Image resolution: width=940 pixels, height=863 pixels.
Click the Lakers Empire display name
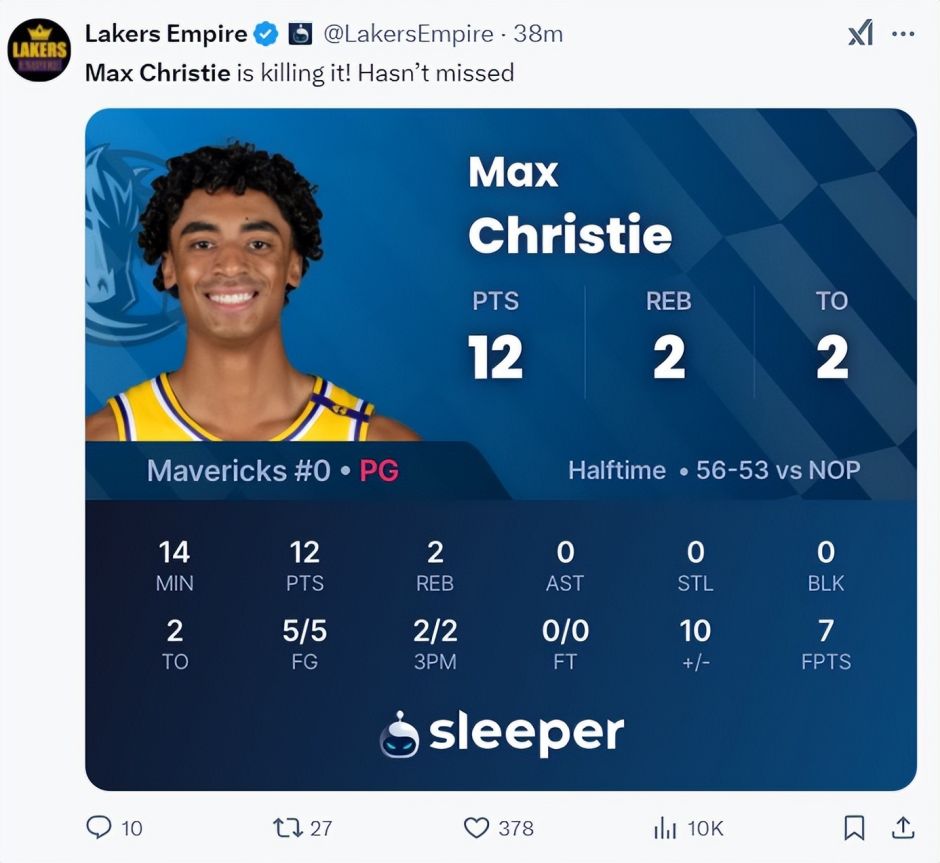click(x=166, y=33)
